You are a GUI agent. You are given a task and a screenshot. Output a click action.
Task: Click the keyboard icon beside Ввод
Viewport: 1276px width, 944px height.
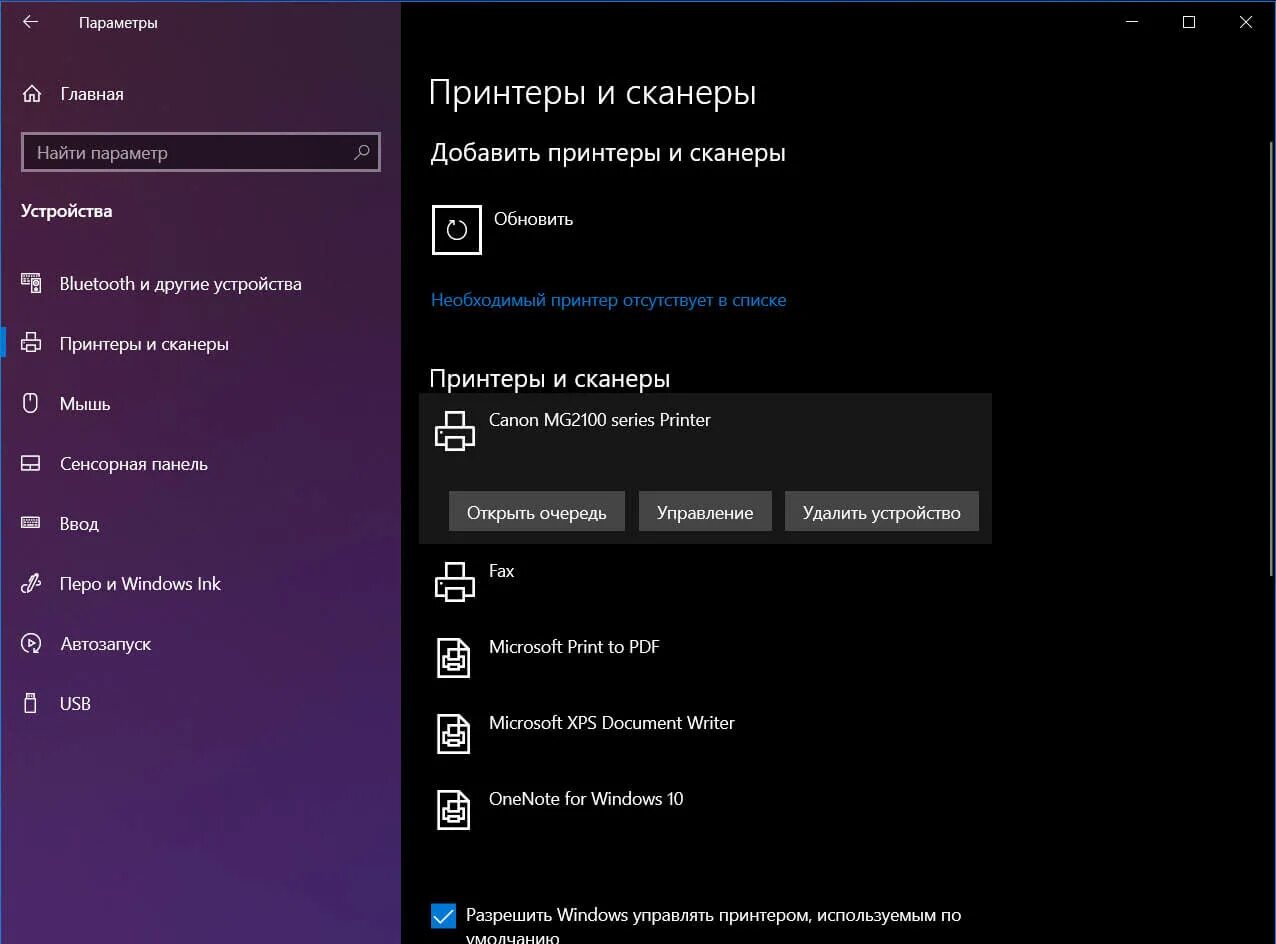[31, 523]
